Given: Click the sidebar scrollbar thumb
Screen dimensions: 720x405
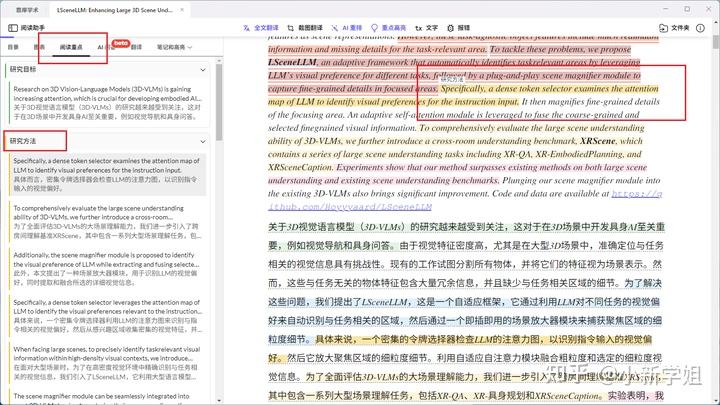Looking at the screenshot, I should (219, 102).
